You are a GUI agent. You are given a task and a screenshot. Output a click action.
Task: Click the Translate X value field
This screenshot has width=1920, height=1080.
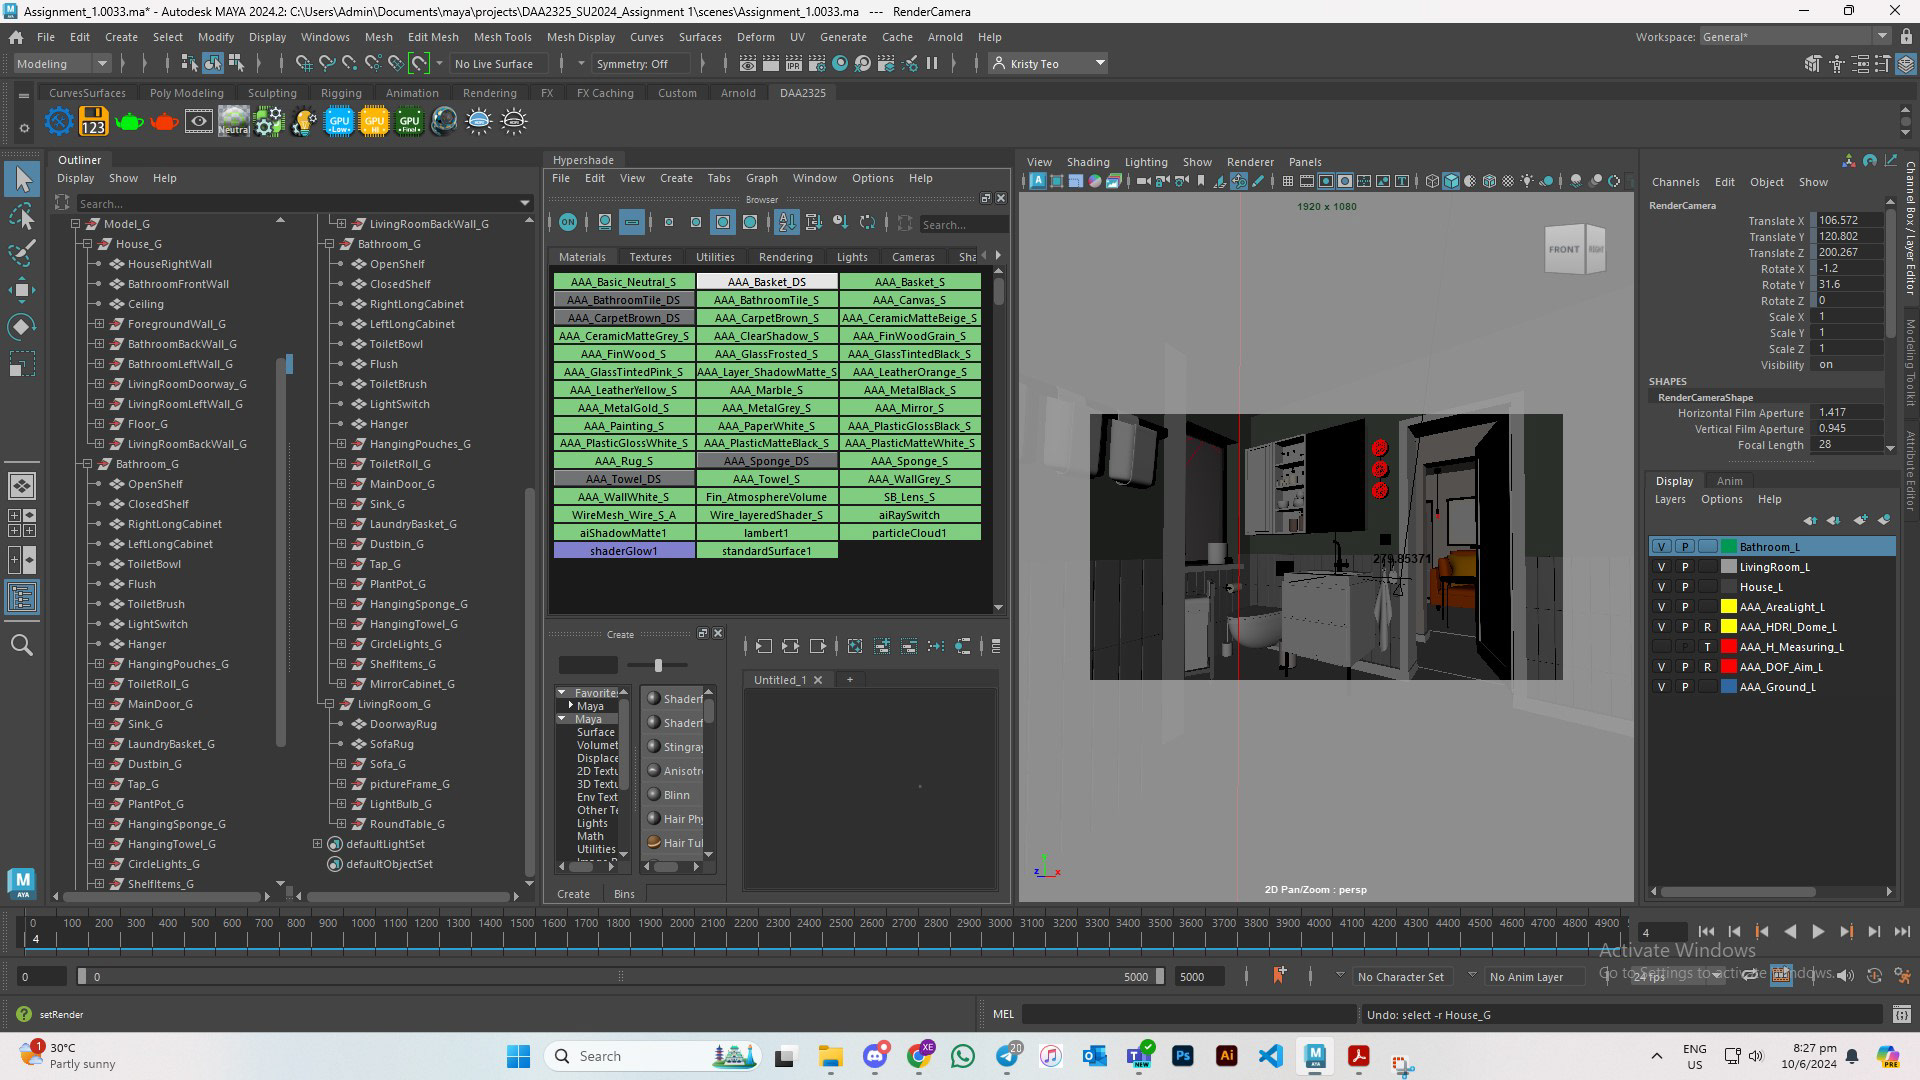(x=1848, y=220)
